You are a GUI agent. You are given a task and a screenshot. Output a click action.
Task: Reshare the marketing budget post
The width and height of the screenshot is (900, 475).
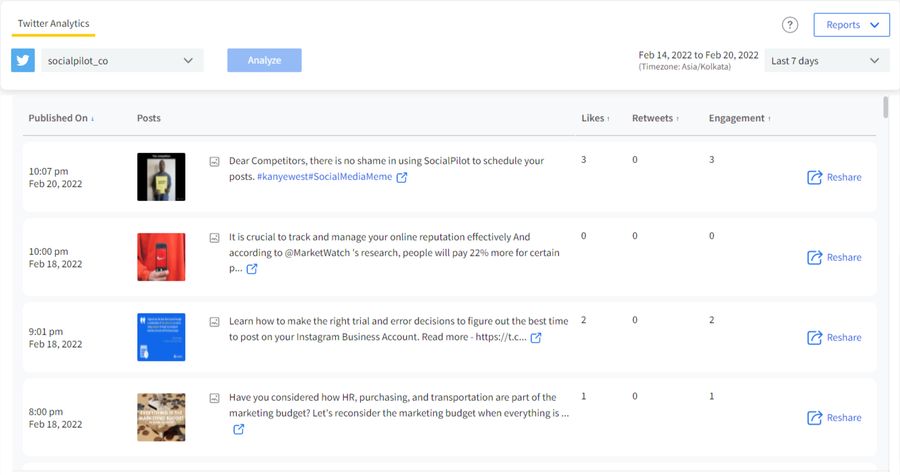(834, 418)
